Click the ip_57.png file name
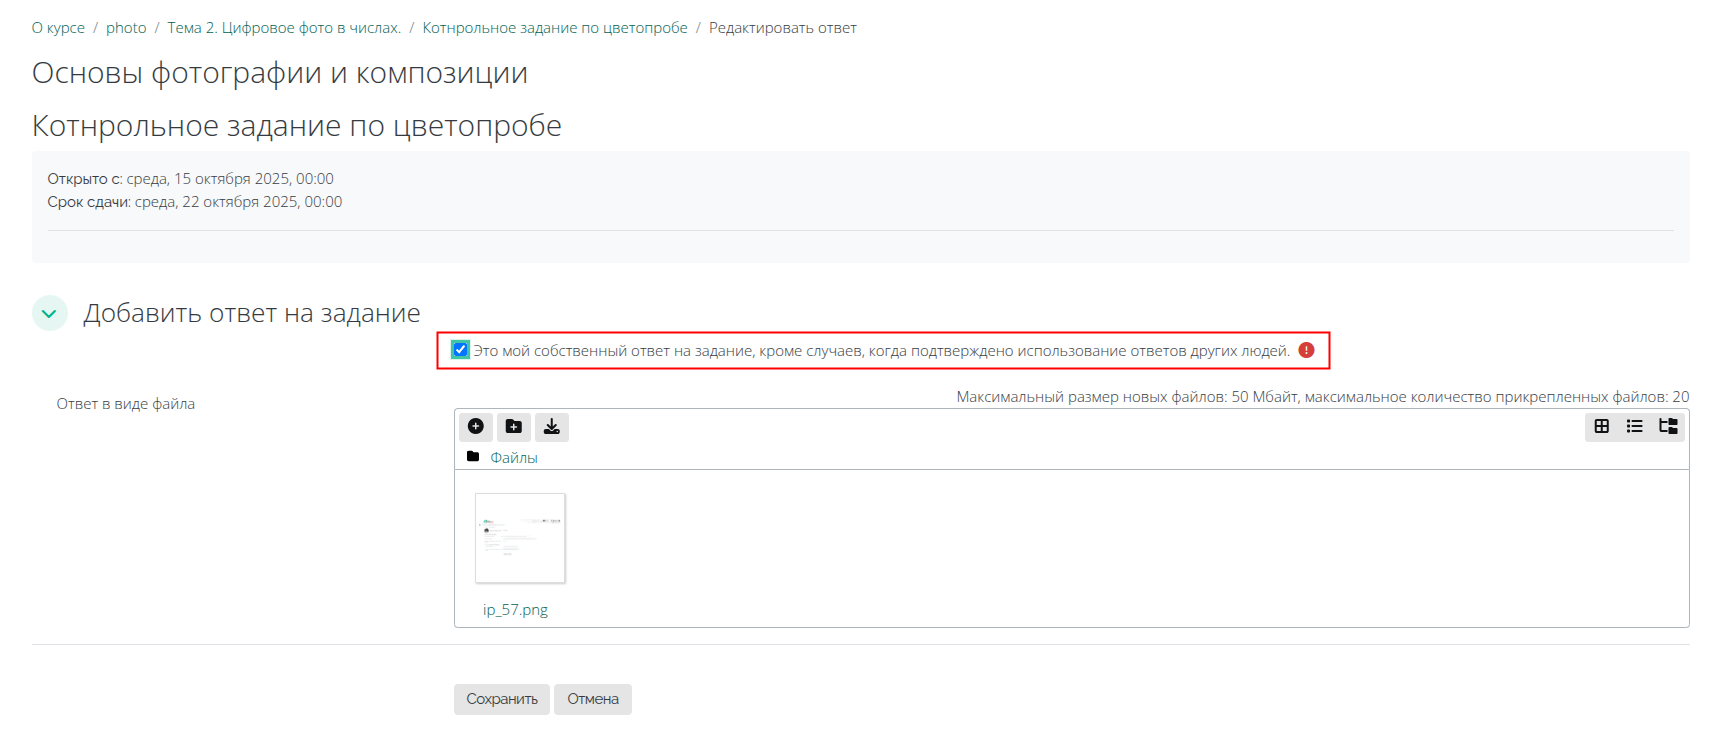 (515, 610)
